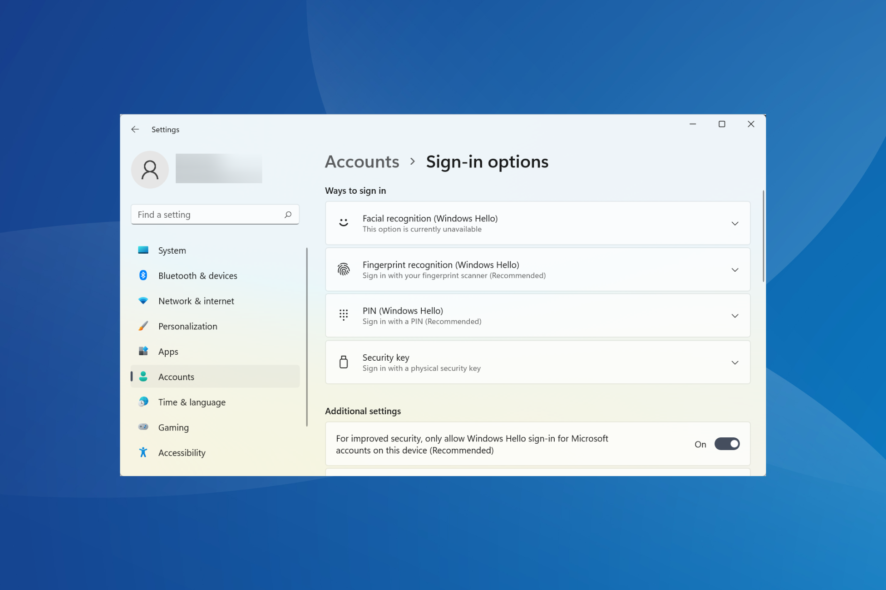The width and height of the screenshot is (886, 590).
Task: Turn off Windows Hello only sign-in toggle
Action: [x=727, y=444]
